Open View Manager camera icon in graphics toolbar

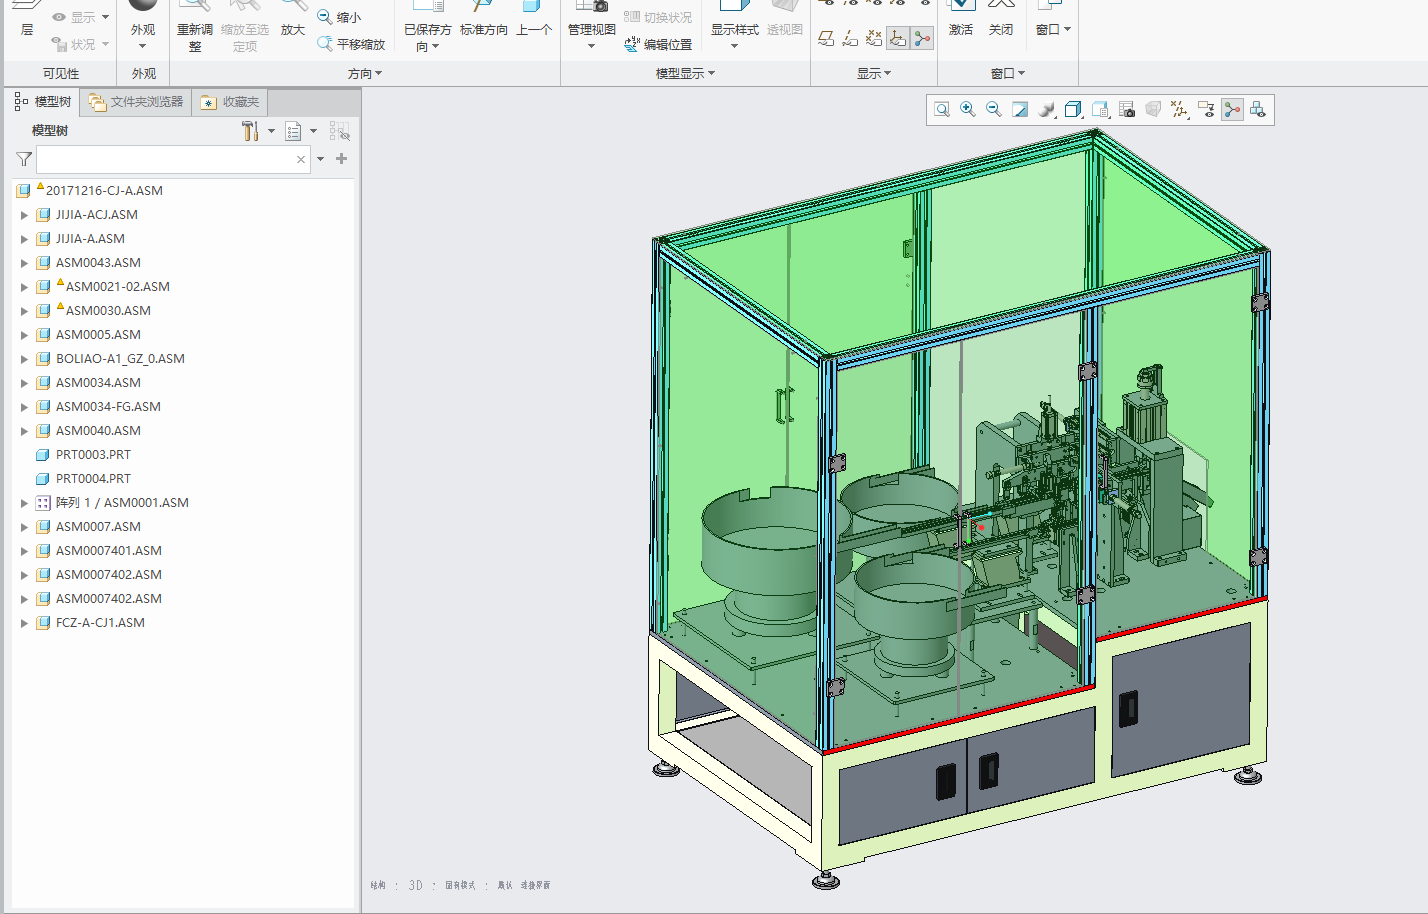(x=1127, y=110)
